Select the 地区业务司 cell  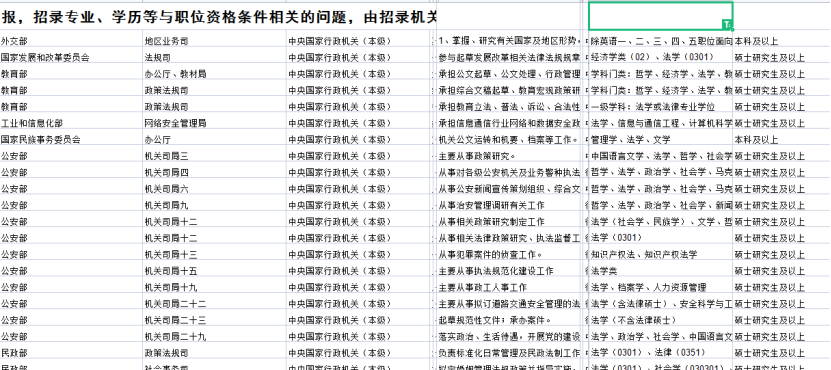[215, 41]
